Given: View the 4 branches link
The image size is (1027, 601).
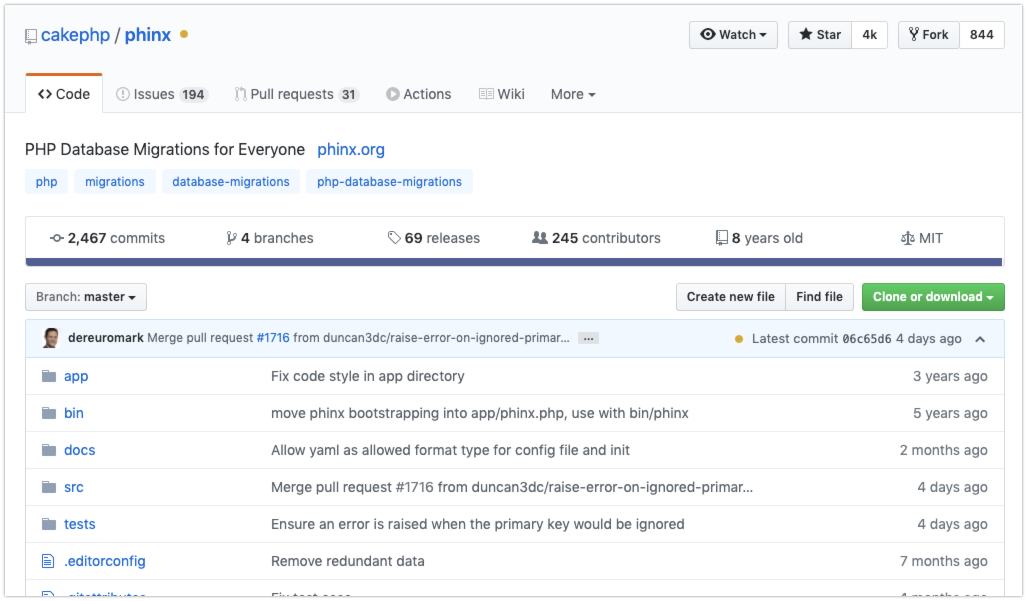Looking at the screenshot, I should point(270,238).
